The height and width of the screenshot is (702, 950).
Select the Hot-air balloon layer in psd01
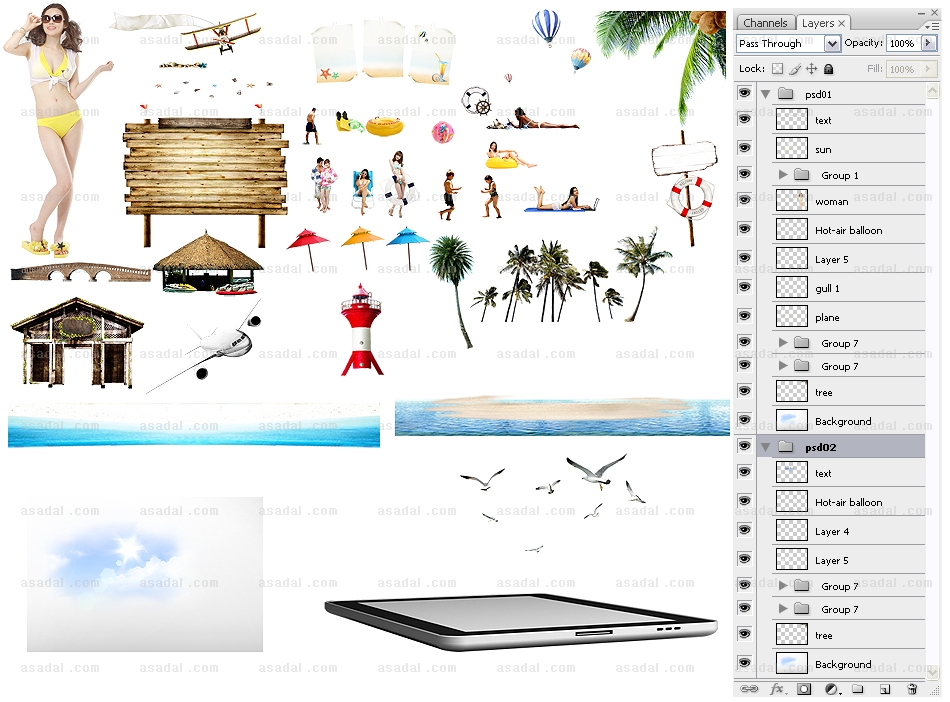click(848, 230)
